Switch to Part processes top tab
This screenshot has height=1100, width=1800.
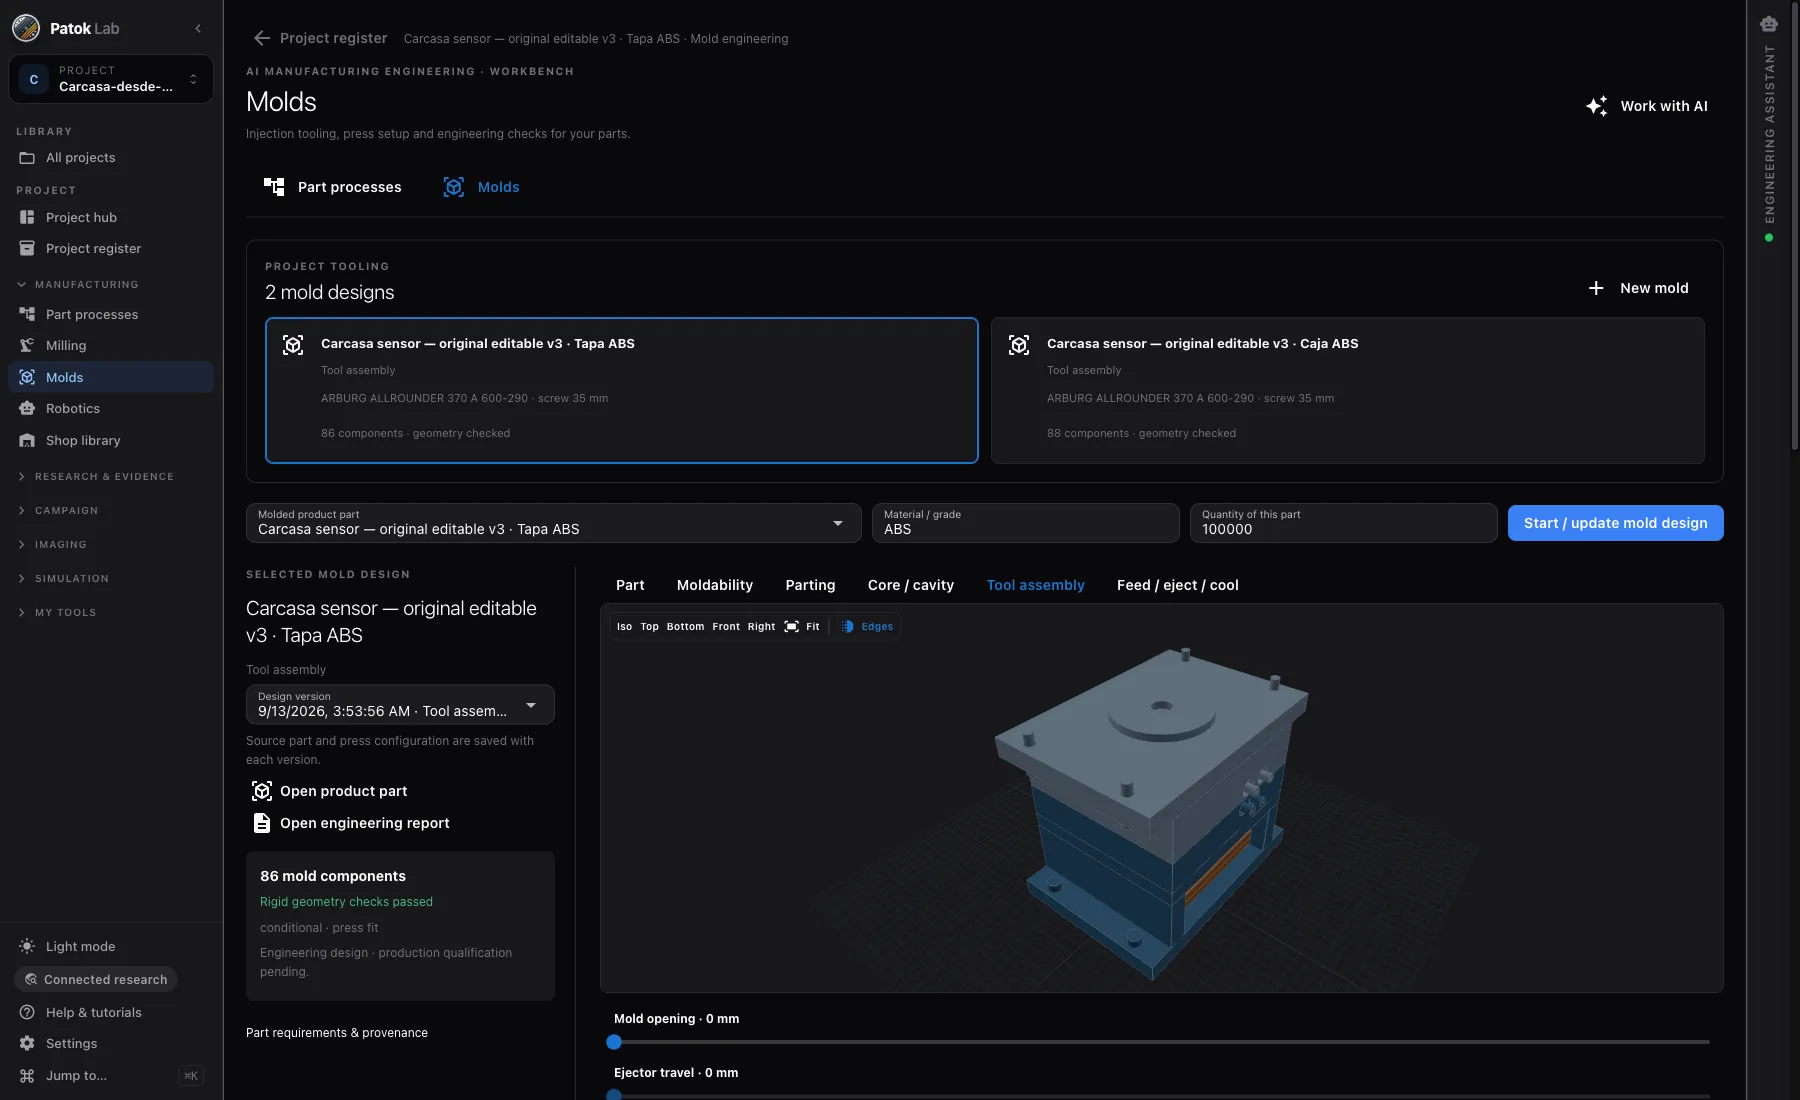coord(333,187)
